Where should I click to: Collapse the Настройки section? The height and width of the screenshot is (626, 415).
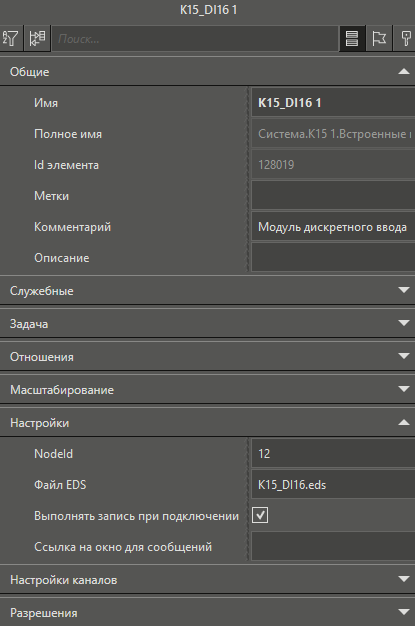[x=207, y=423]
